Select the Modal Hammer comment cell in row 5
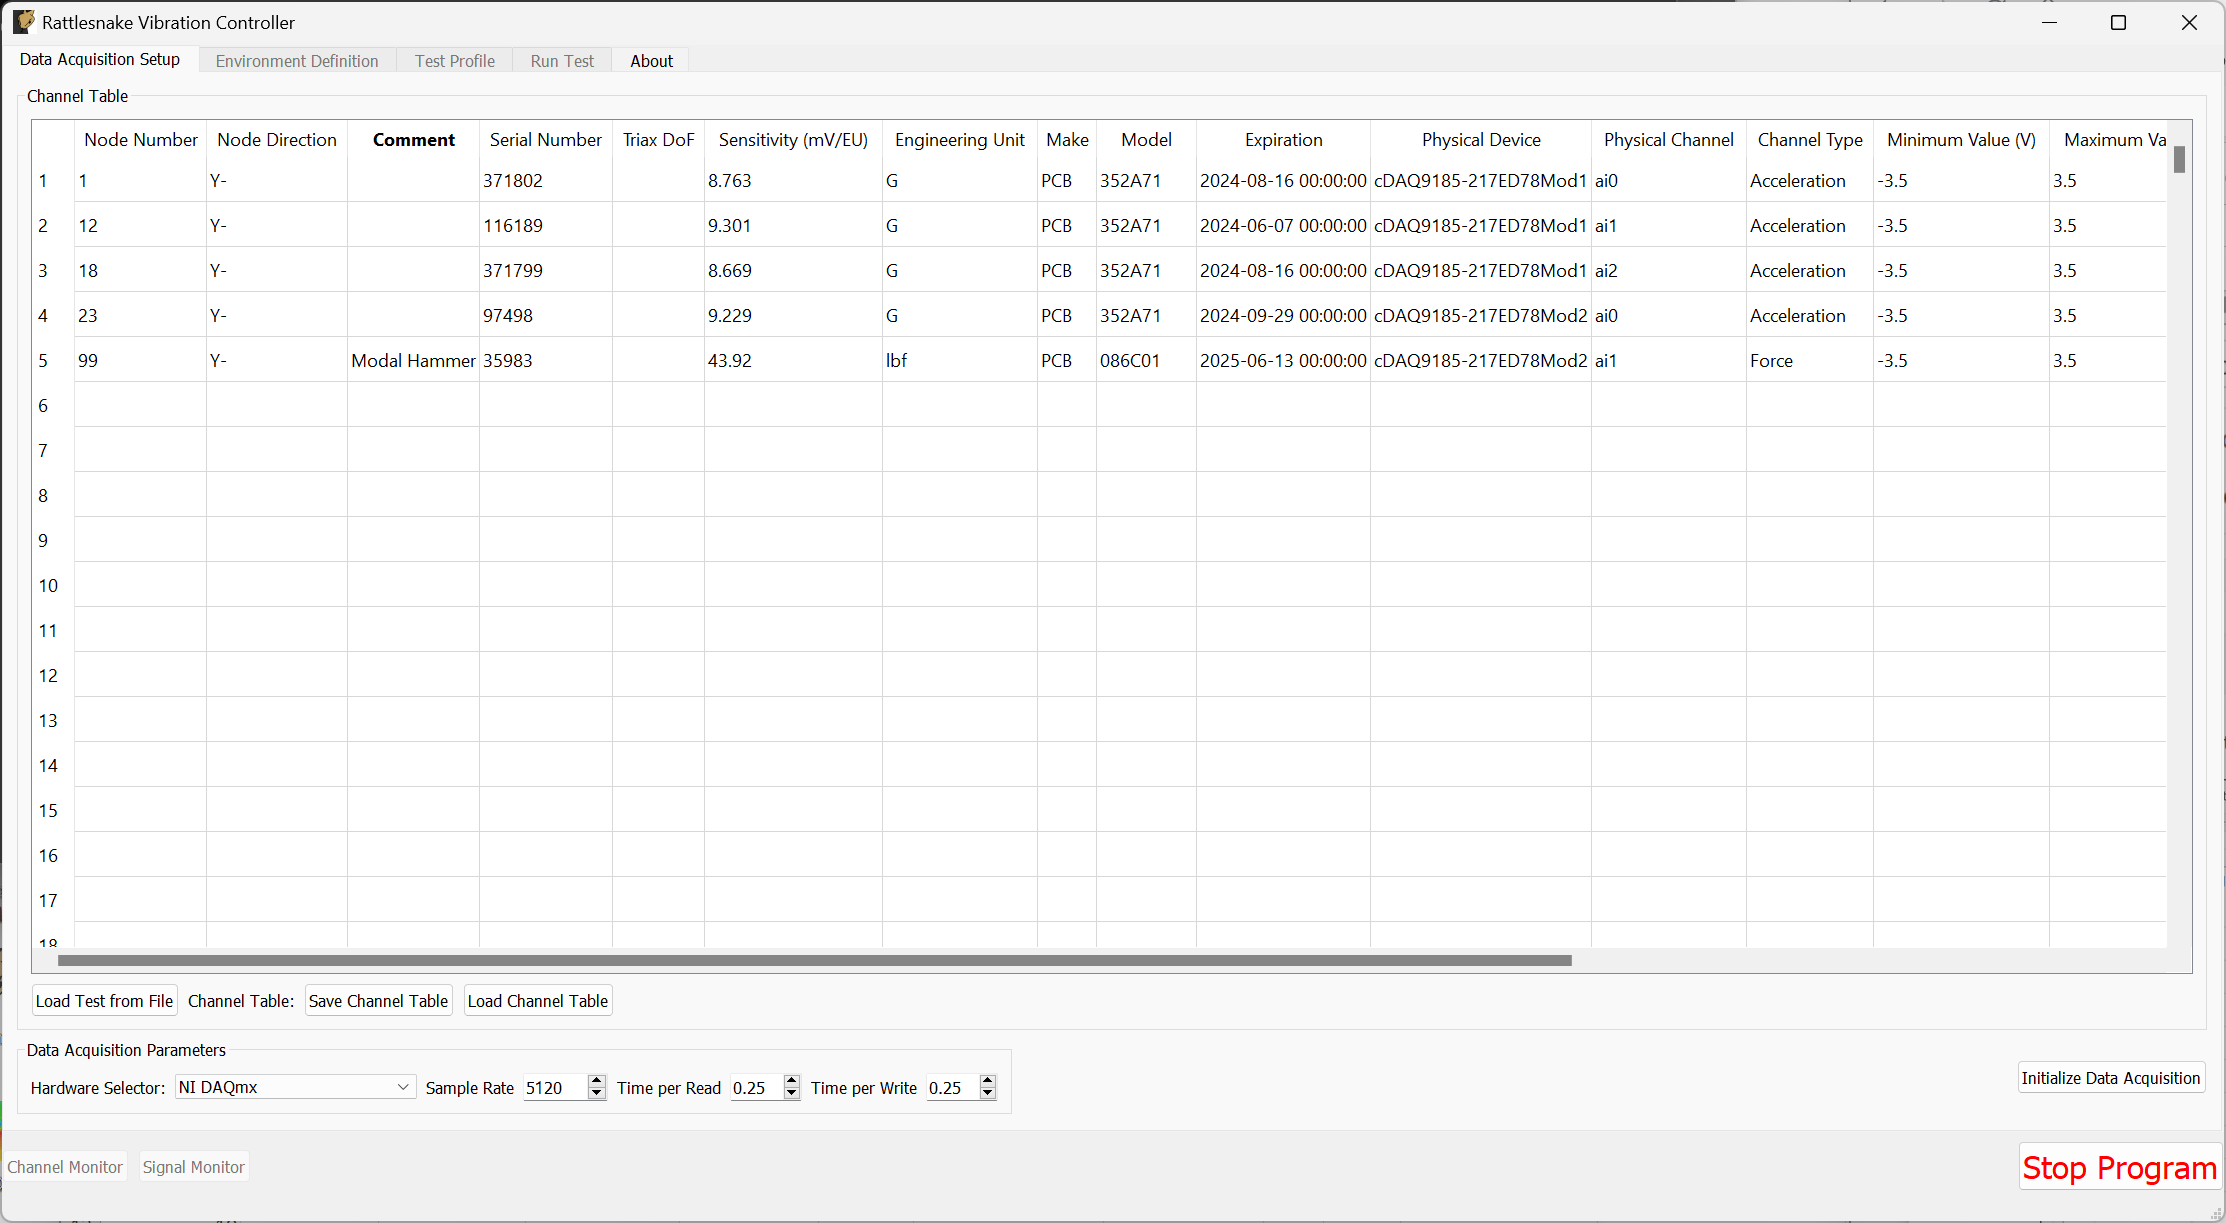2226x1223 pixels. tap(413, 360)
